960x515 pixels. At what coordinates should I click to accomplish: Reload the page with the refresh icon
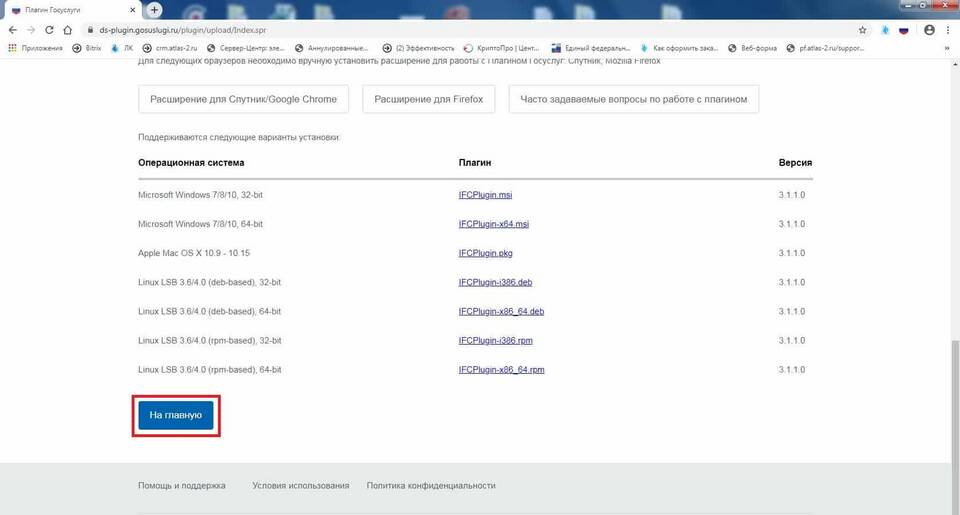49,30
